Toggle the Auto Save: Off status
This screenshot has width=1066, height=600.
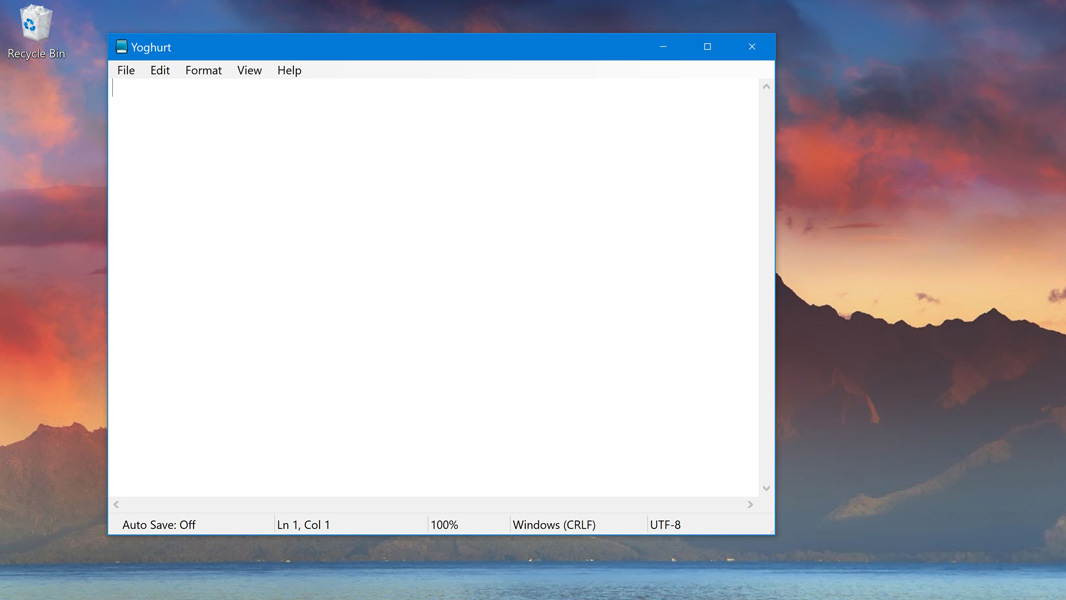coord(159,525)
